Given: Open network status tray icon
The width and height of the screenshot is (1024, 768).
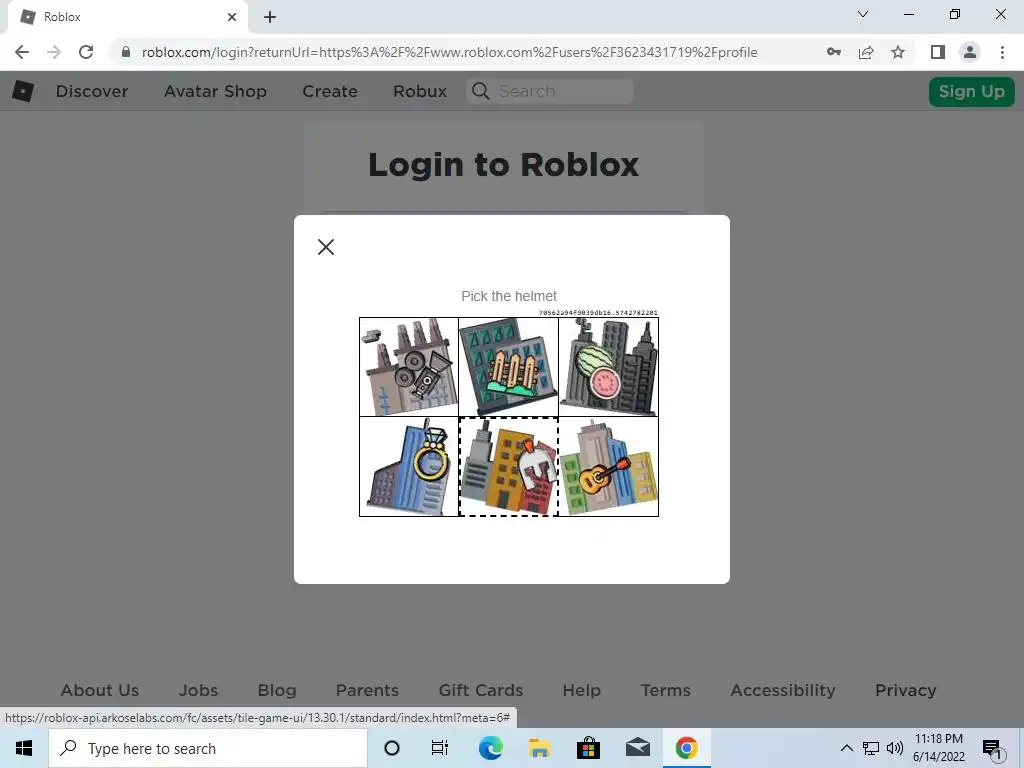Looking at the screenshot, I should (871, 748).
